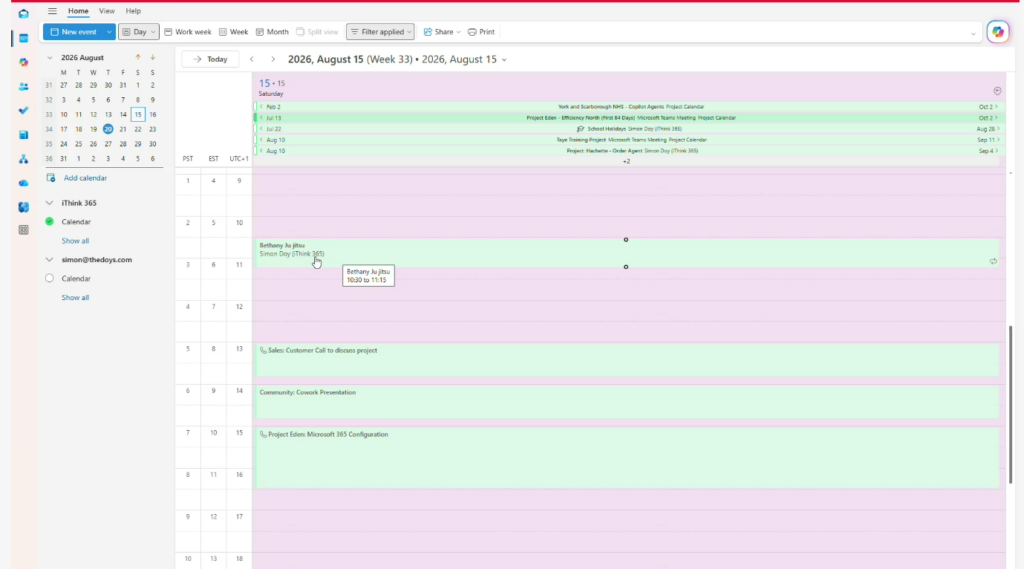Click Show all under simon@thedoys.com
Image resolution: width=1024 pixels, height=569 pixels.
(x=75, y=297)
